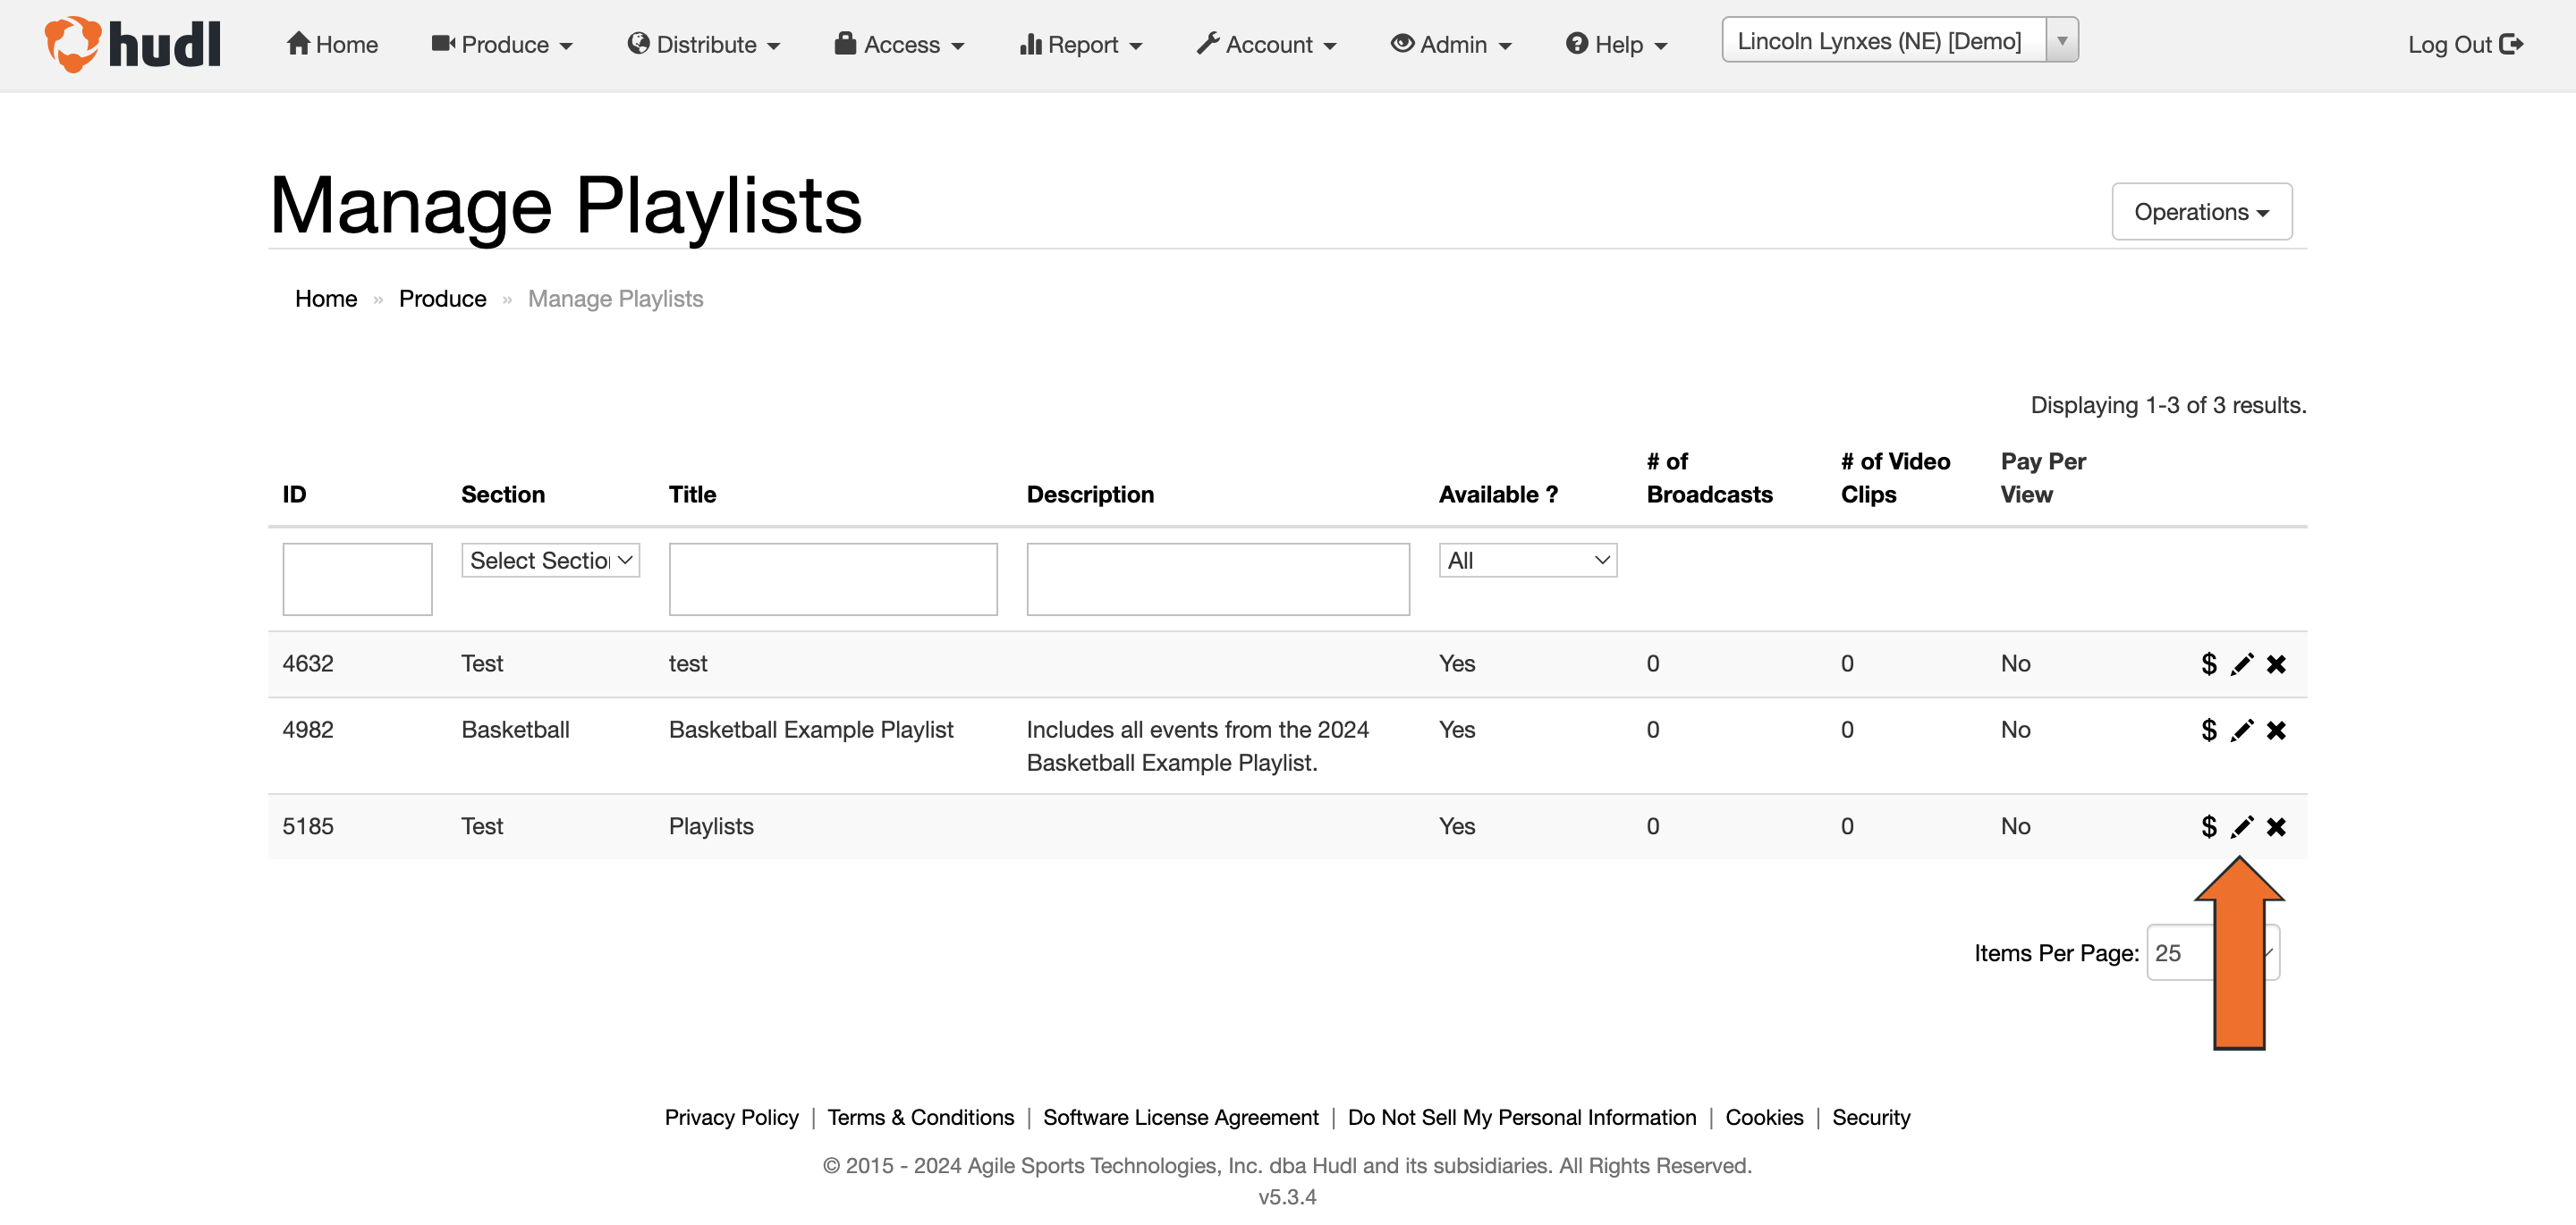Edit the "test" playlist via its pencil icon
Viewport: 2576px width, 1225px height.
point(2242,663)
